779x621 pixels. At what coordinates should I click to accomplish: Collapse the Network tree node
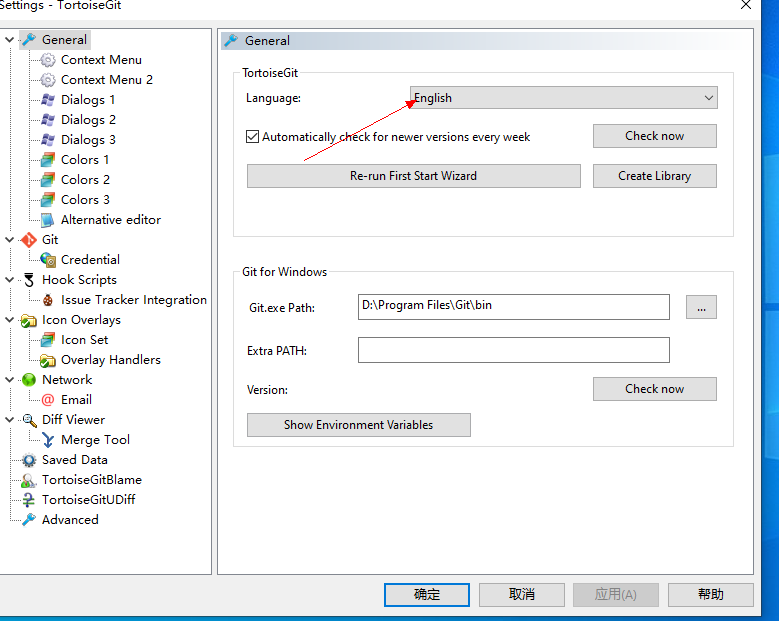[9, 380]
